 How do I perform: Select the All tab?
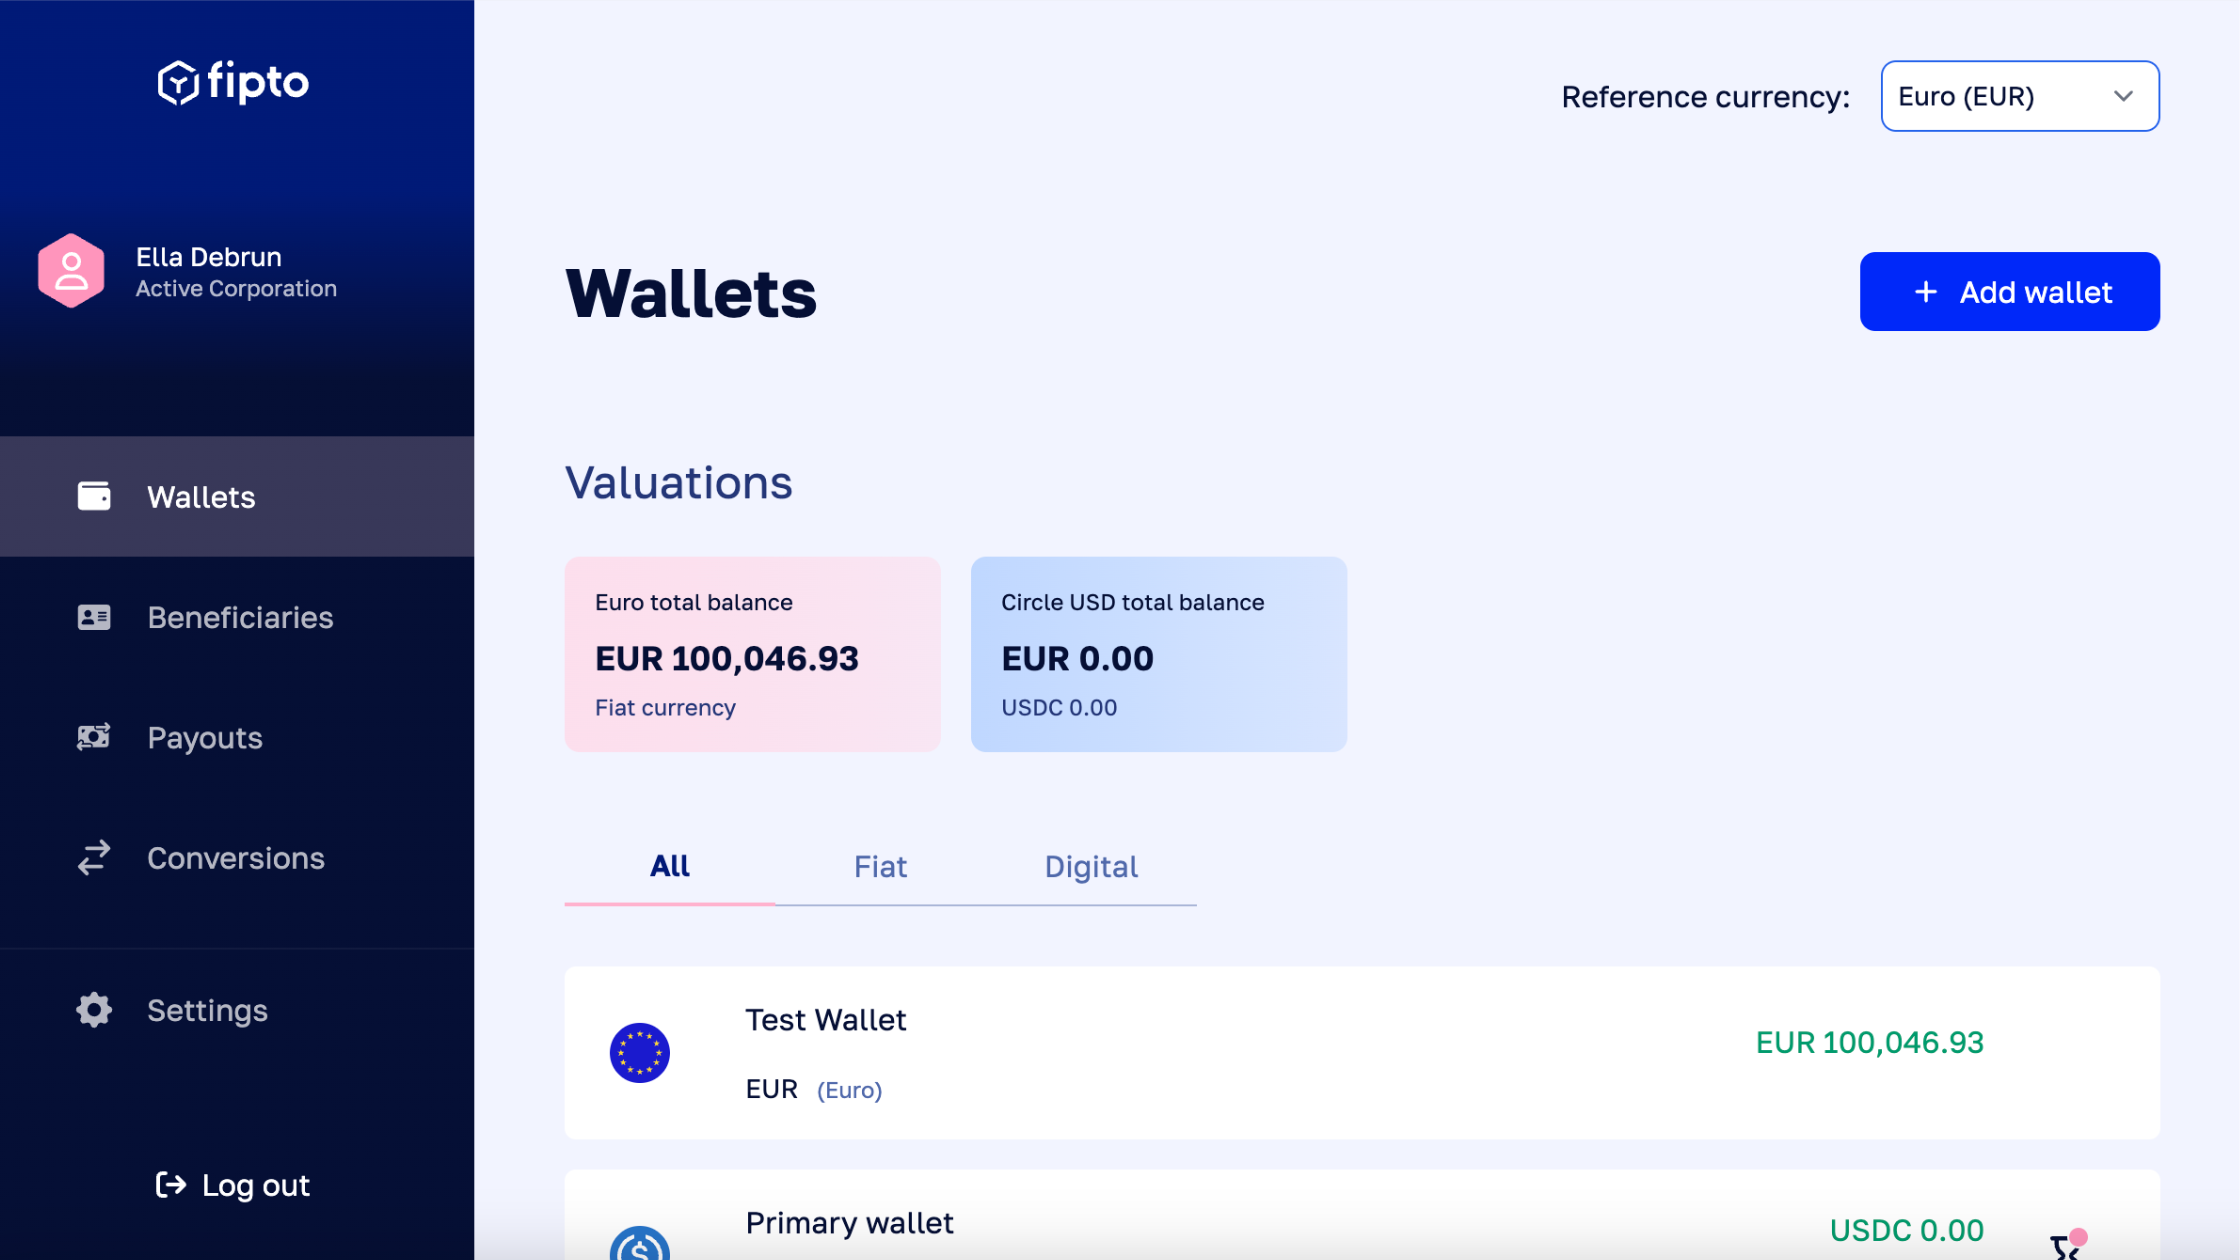tap(669, 866)
